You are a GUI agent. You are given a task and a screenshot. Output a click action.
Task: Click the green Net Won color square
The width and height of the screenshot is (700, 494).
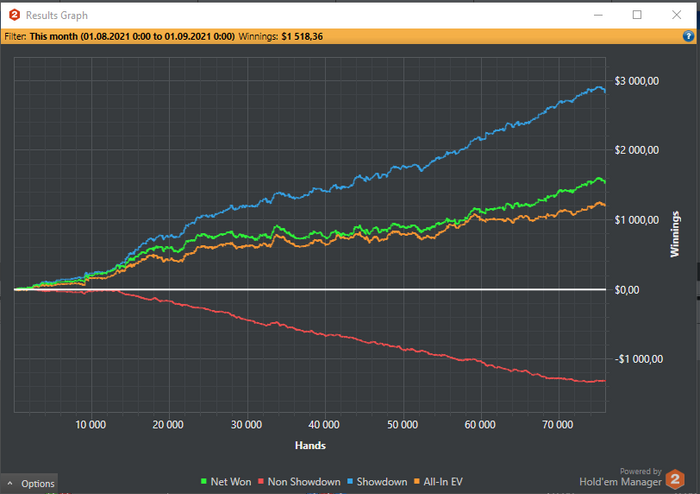(204, 482)
